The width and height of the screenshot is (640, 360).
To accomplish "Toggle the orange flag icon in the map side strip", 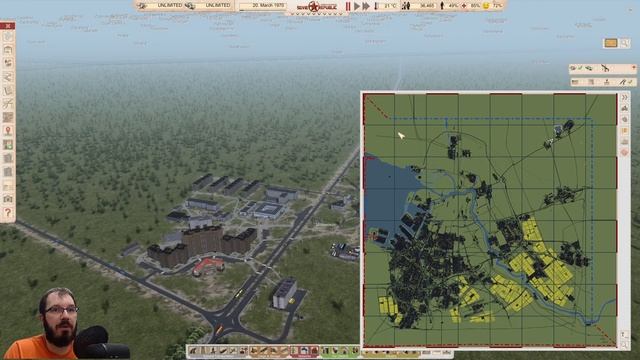I will coord(624,131).
